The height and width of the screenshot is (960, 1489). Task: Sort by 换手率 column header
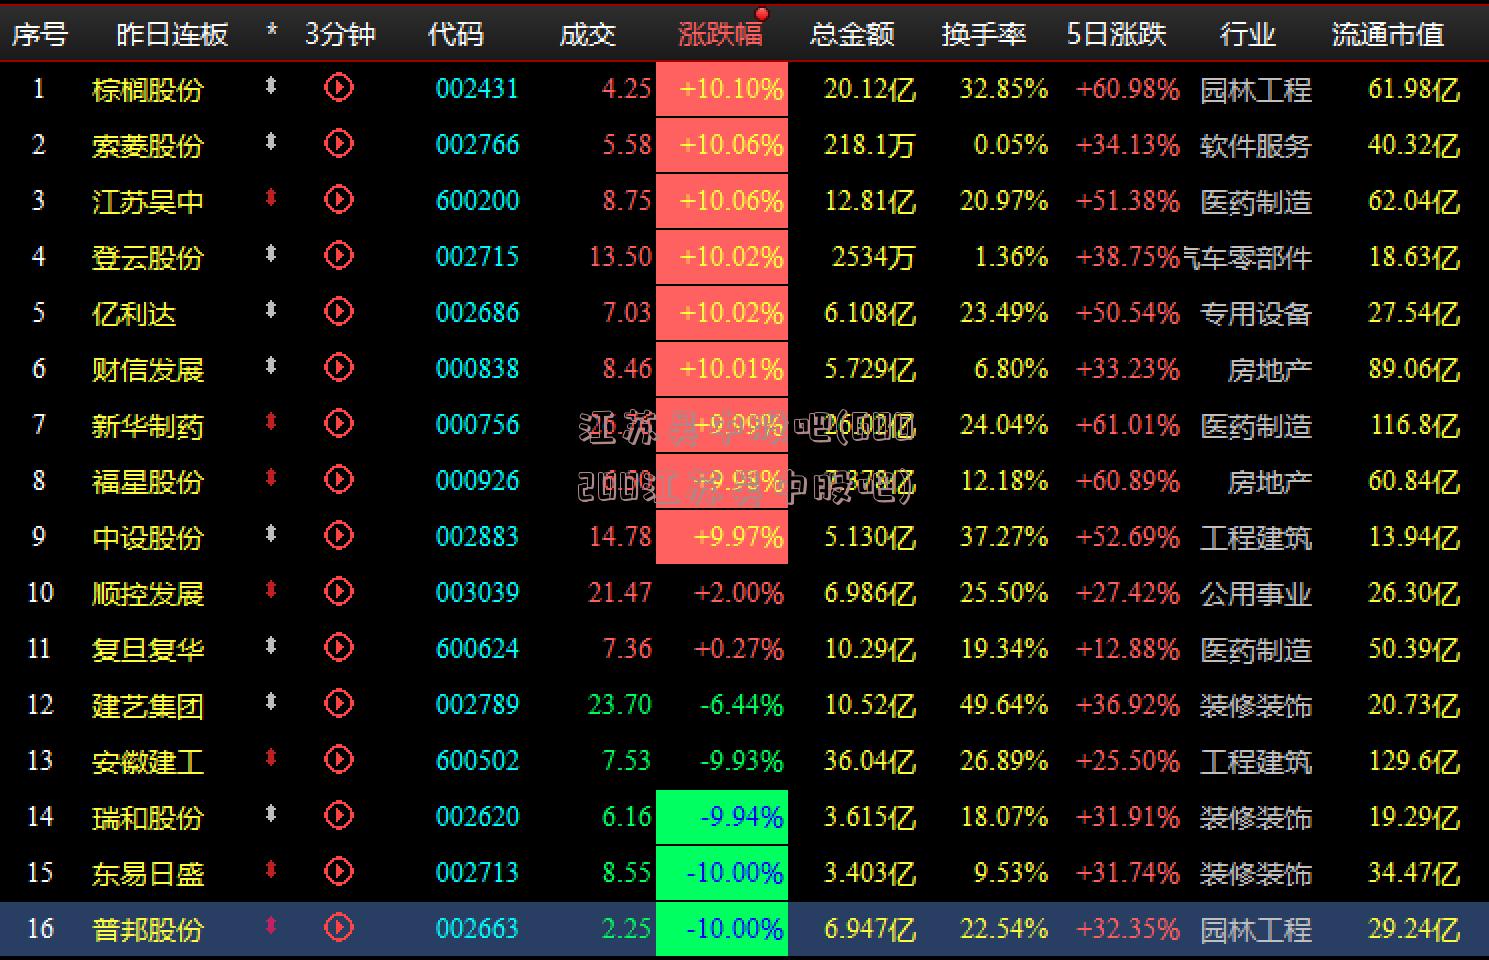point(984,34)
